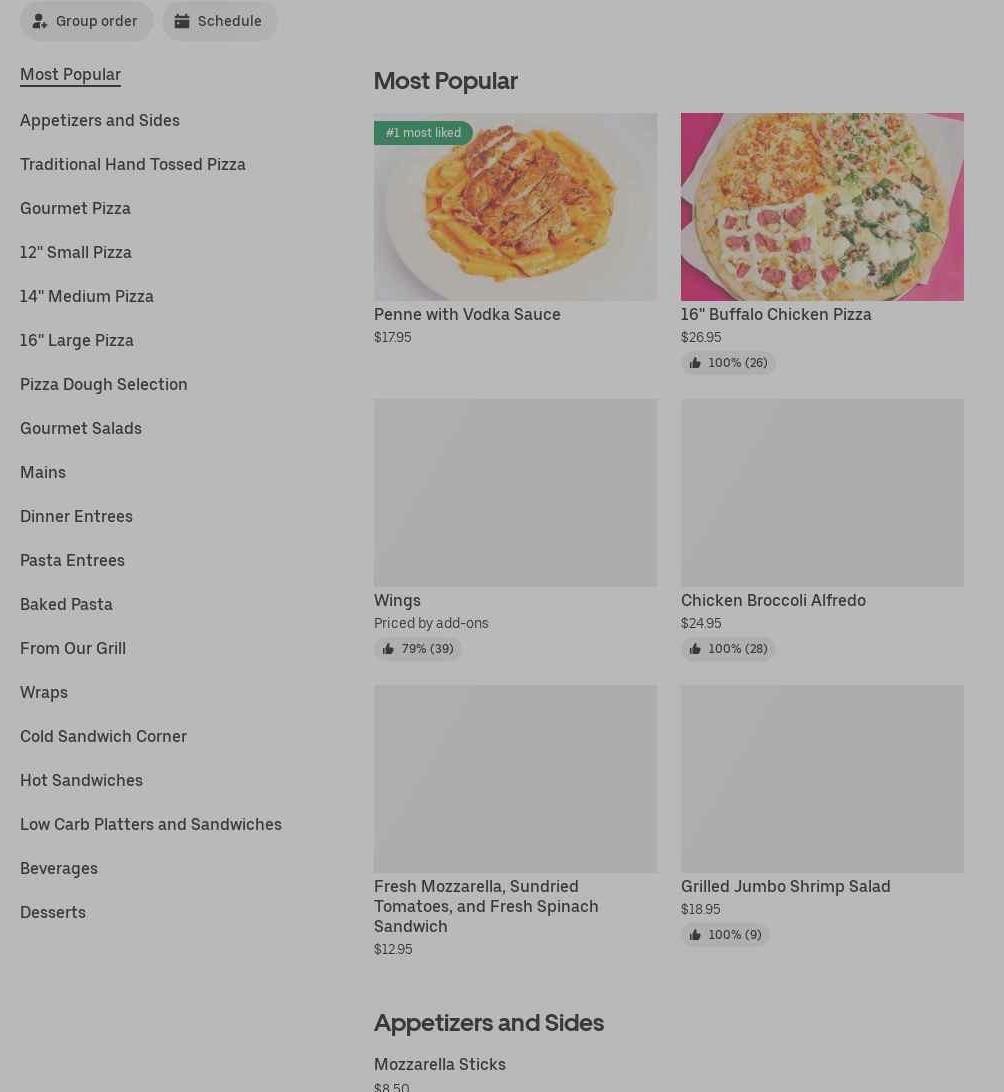Click the #1 most liked badge
Viewport: 1004px width, 1092px height.
point(423,133)
